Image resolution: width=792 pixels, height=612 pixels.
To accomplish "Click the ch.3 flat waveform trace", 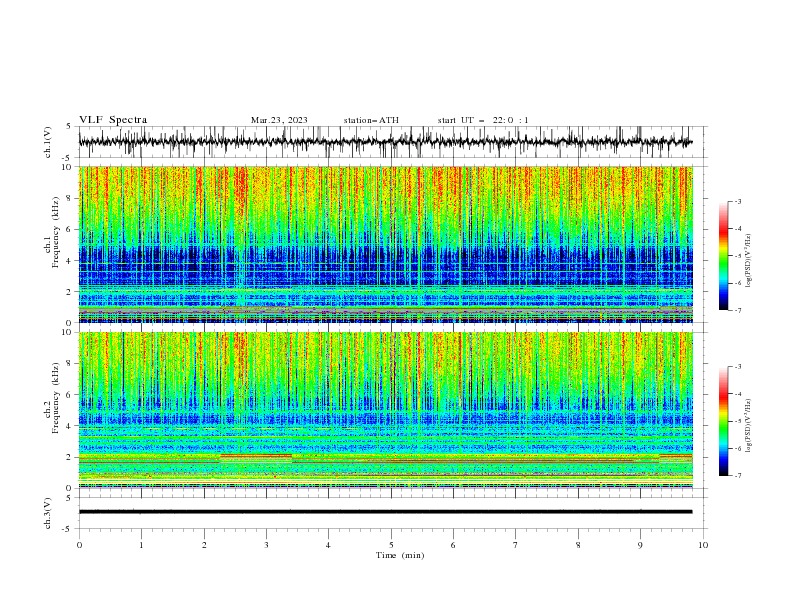I will (385, 512).
